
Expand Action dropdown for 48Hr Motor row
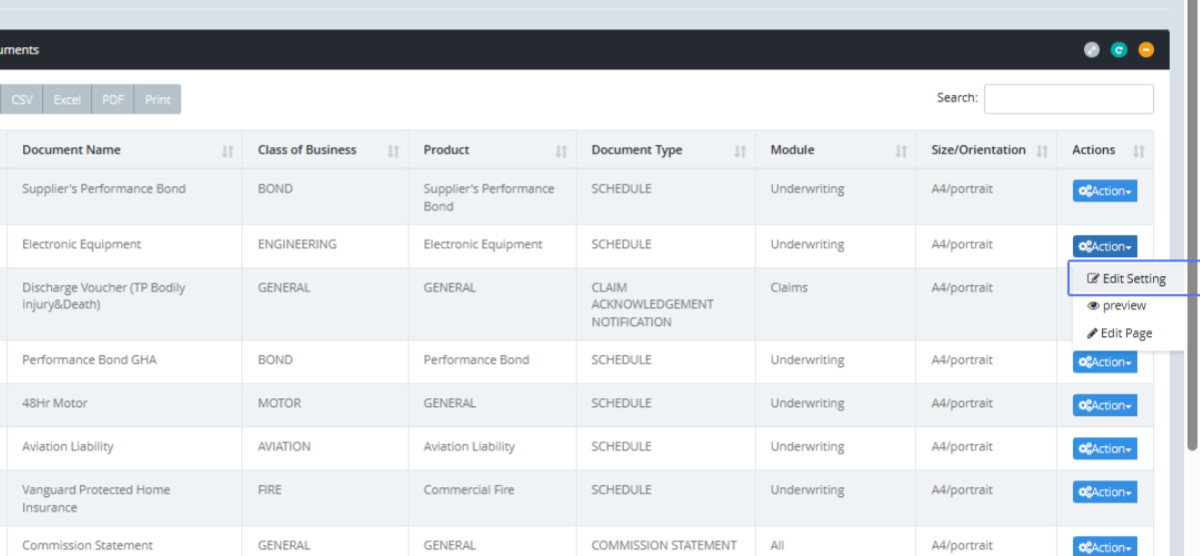pyautogui.click(x=1104, y=405)
